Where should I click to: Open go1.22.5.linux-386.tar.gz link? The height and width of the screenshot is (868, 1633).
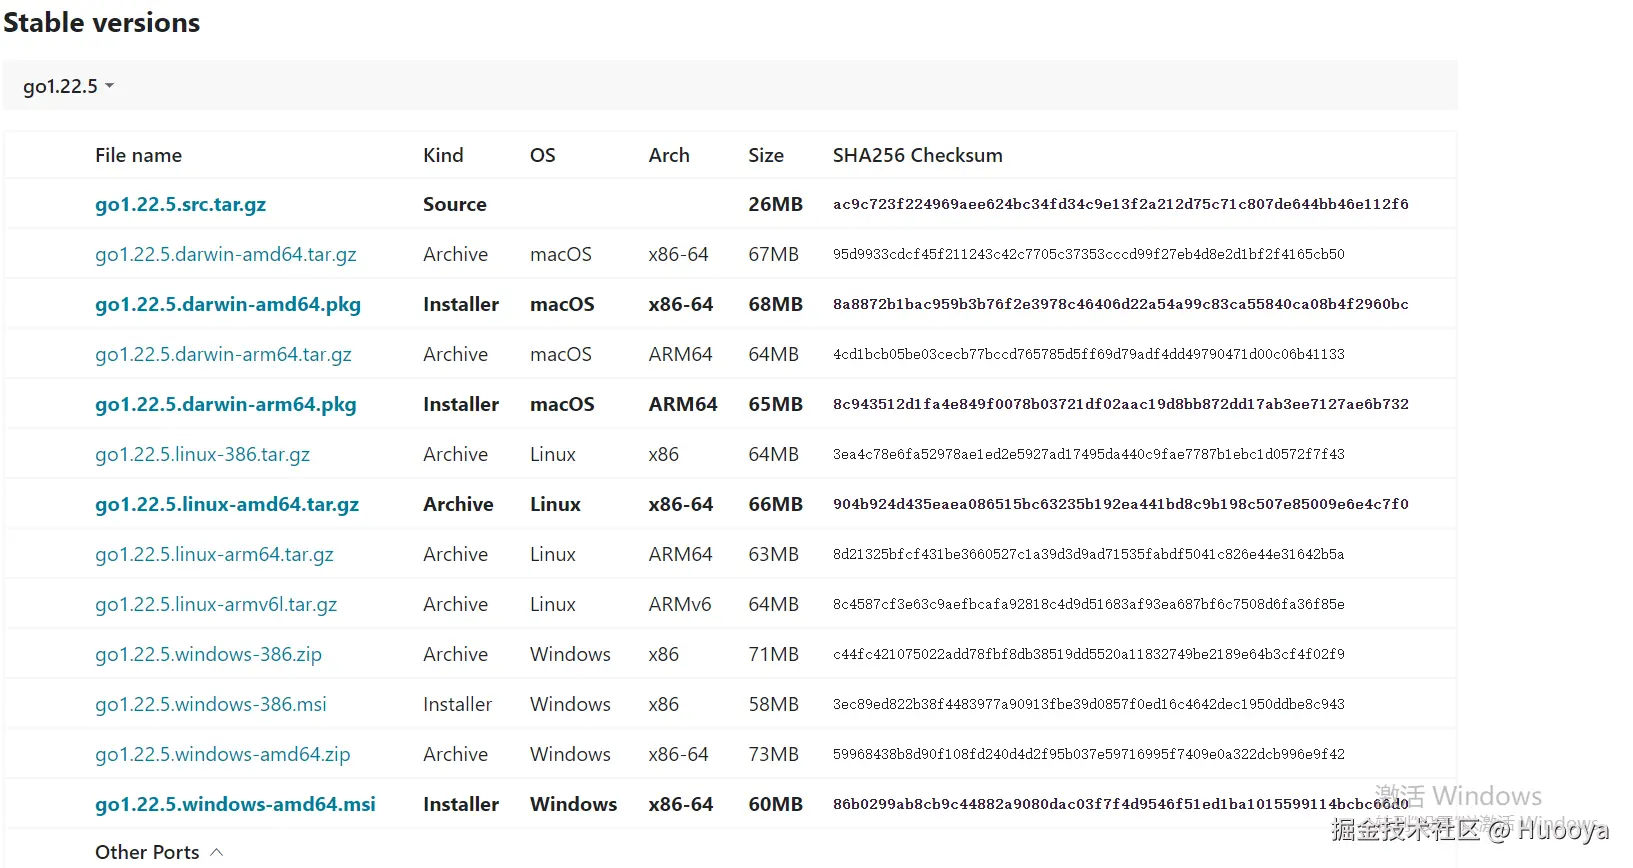[202, 454]
